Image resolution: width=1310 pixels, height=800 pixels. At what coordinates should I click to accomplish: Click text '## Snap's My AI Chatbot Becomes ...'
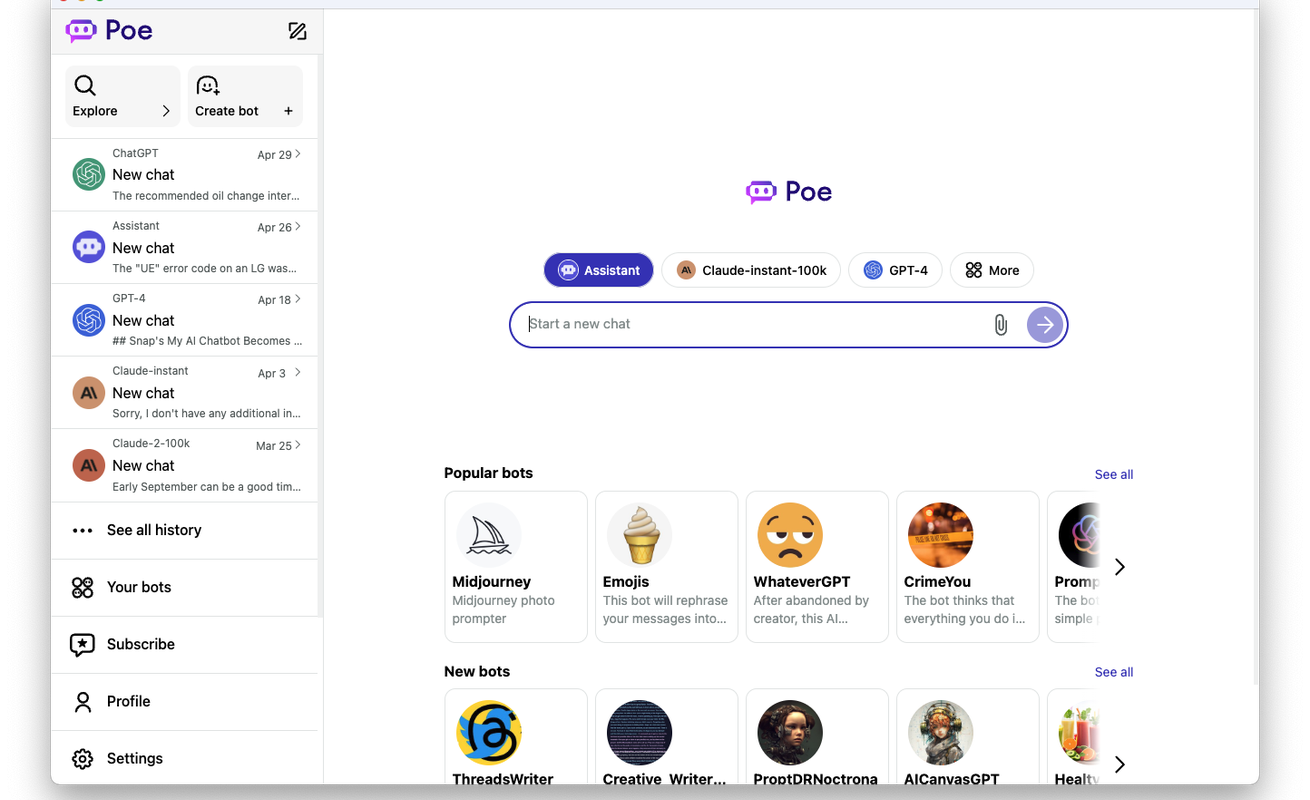(207, 341)
